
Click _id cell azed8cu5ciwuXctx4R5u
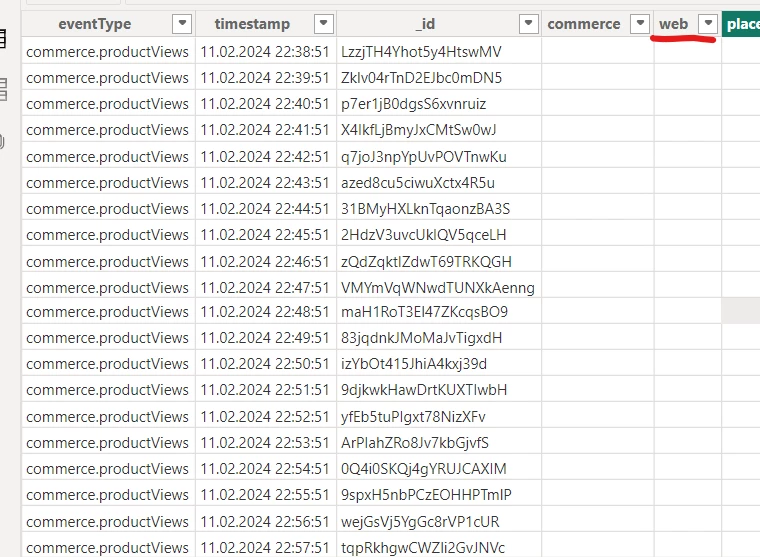(439, 183)
